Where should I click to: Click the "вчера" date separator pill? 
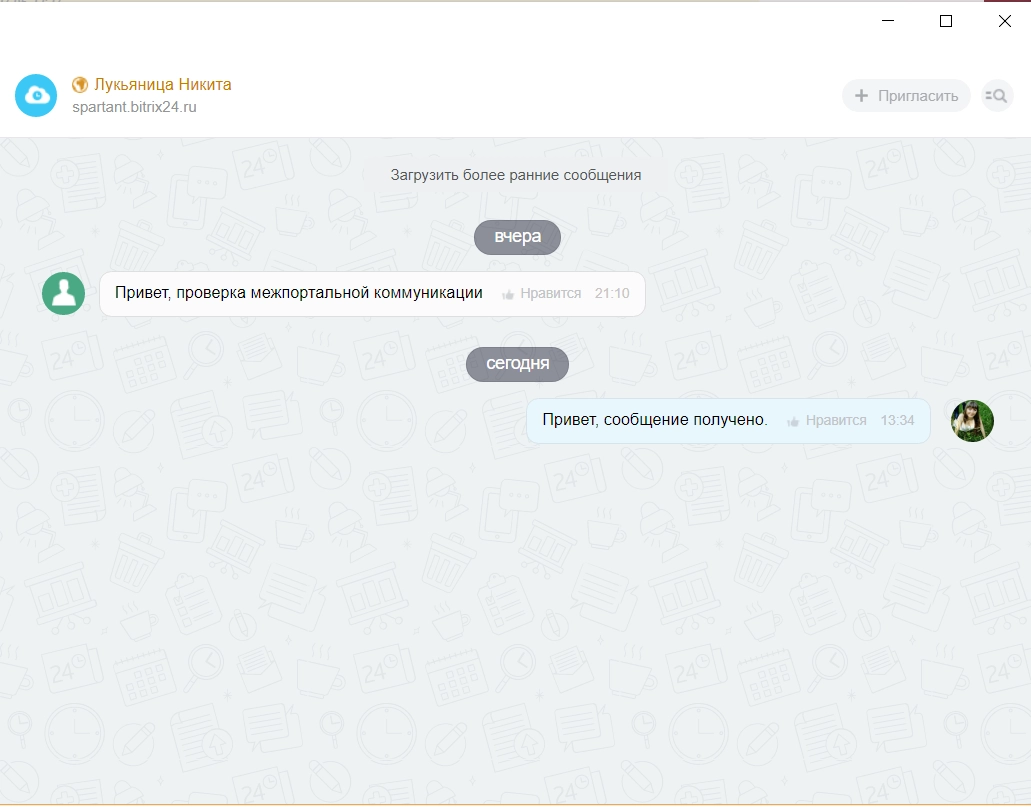click(517, 236)
